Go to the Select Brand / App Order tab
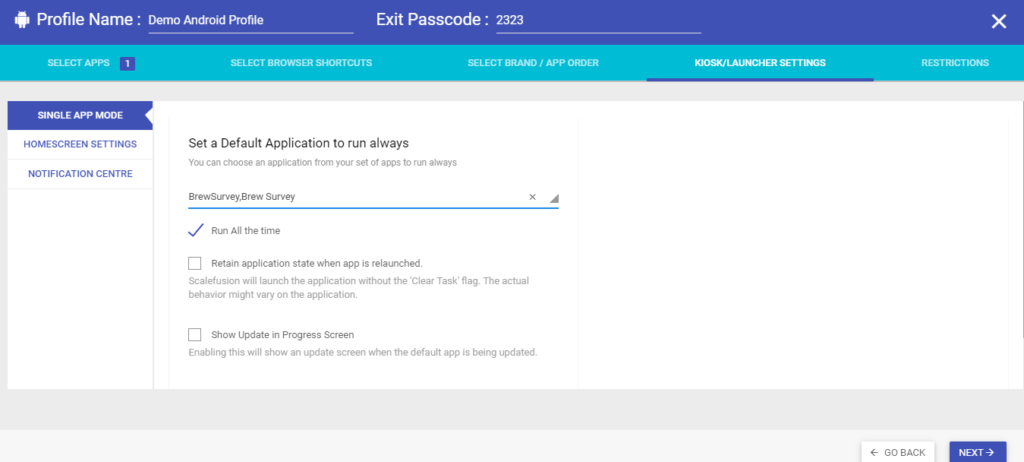The image size is (1024, 462). 533,63
